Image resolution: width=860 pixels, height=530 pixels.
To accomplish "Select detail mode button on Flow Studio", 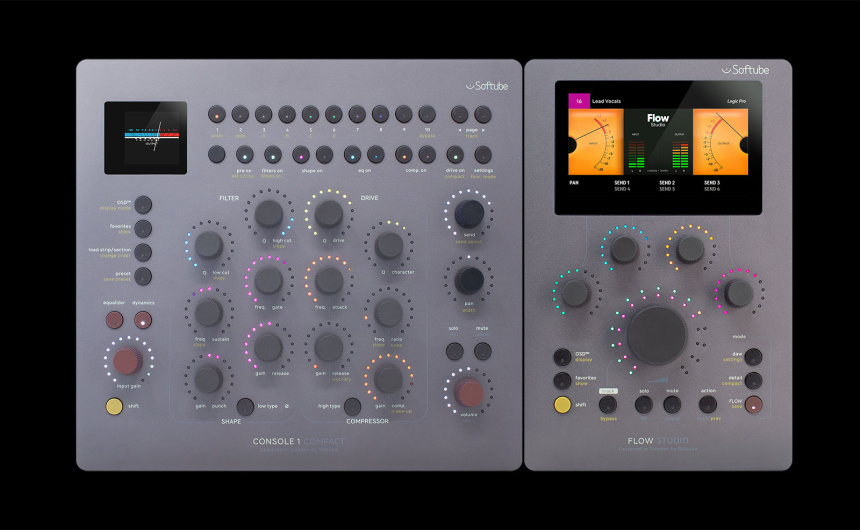I will (753, 380).
